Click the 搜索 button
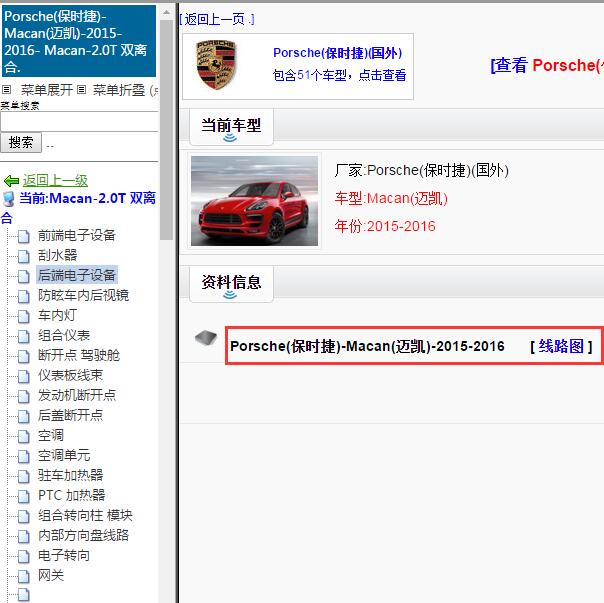Screen dimensions: 604x603 21,143
